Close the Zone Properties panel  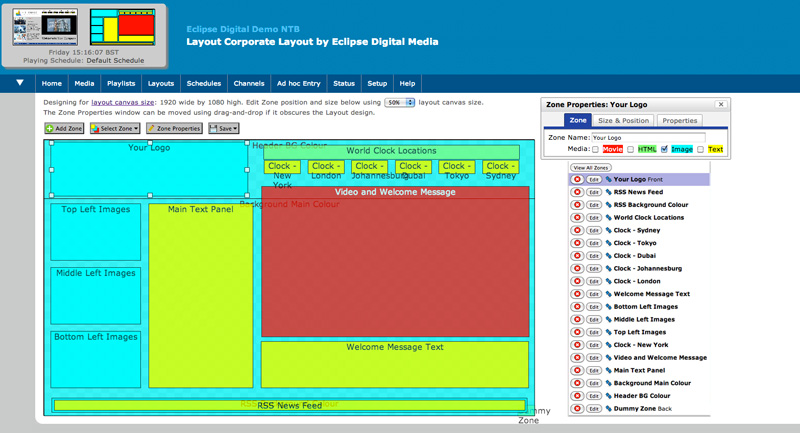721,105
